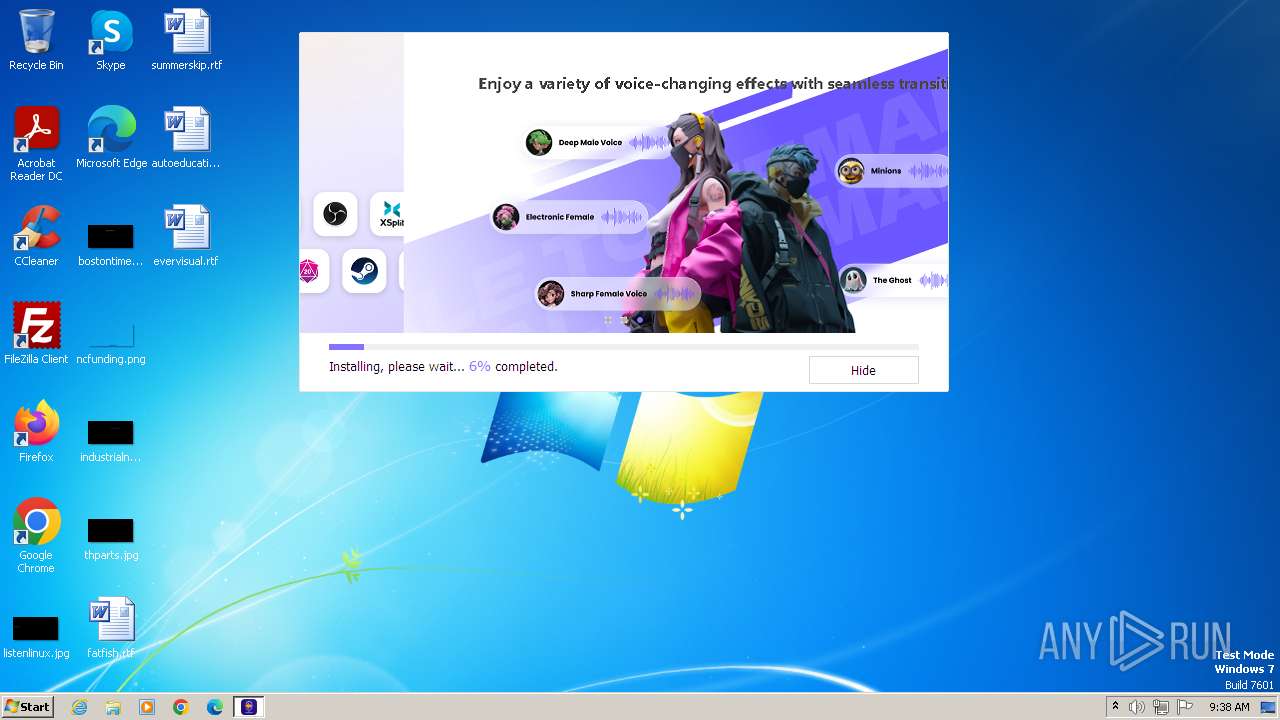The image size is (1280, 720).
Task: Launch CCleaner desktop shortcut
Action: pyautogui.click(x=36, y=236)
